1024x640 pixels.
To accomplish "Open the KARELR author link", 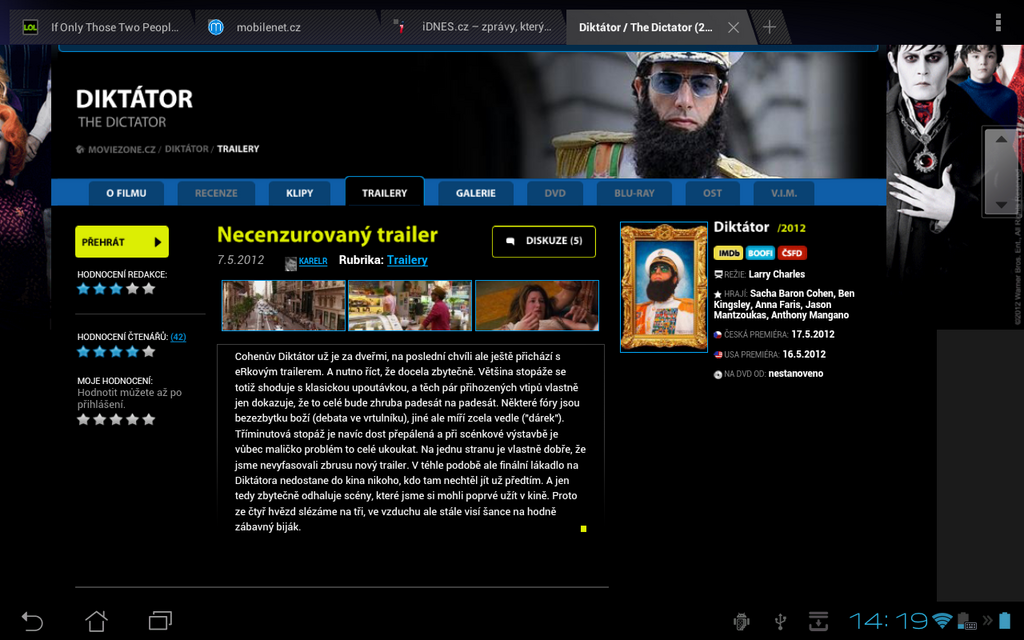I will [312, 261].
